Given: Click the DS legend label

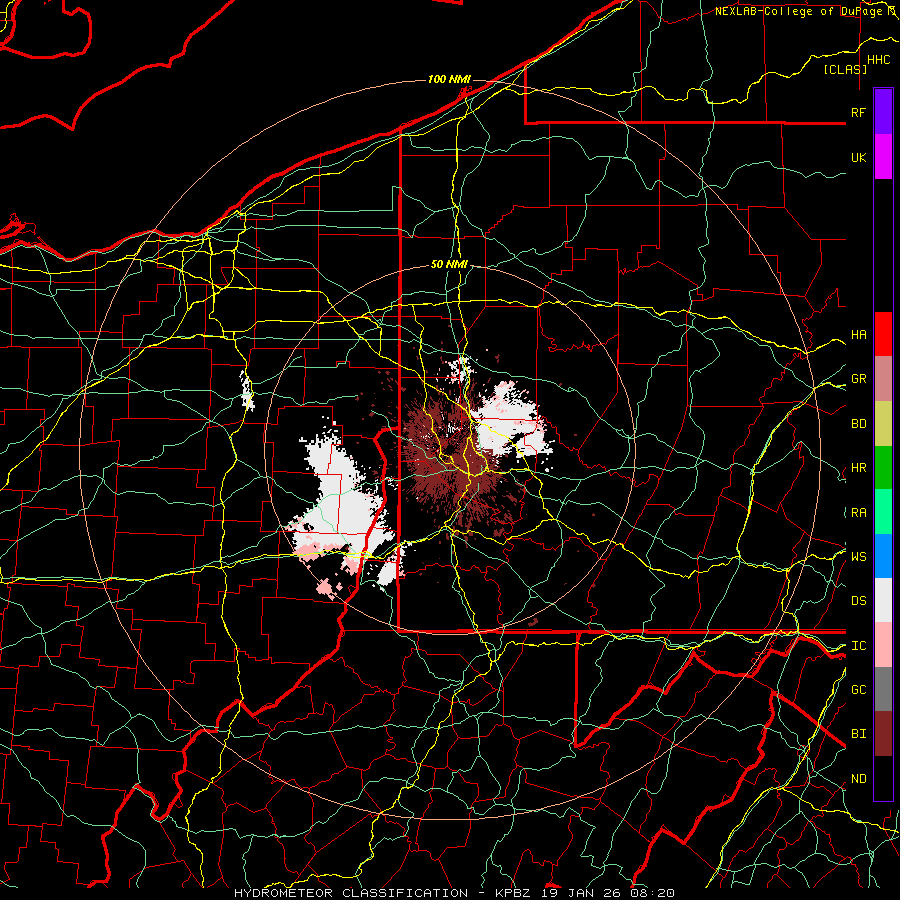Looking at the screenshot, I should click(858, 601).
